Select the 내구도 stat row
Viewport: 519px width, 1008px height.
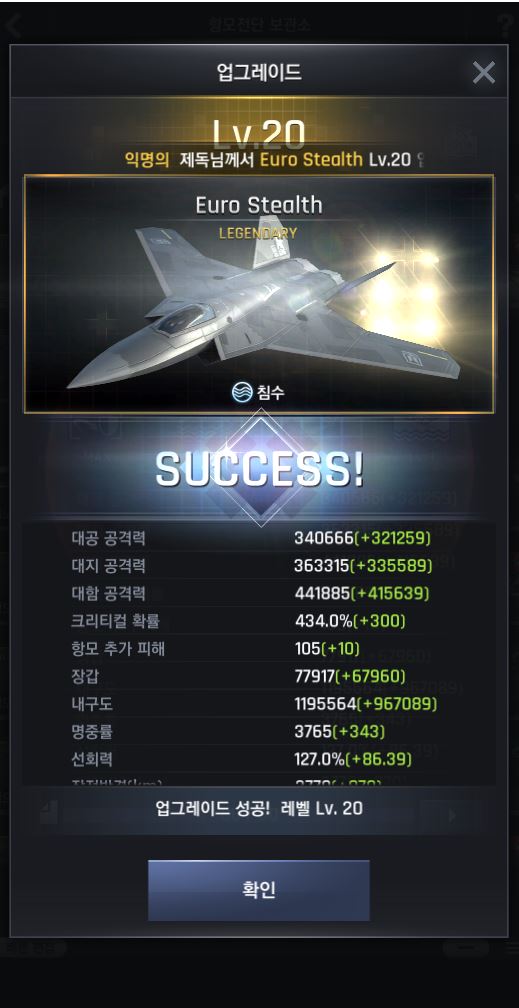[x=259, y=704]
